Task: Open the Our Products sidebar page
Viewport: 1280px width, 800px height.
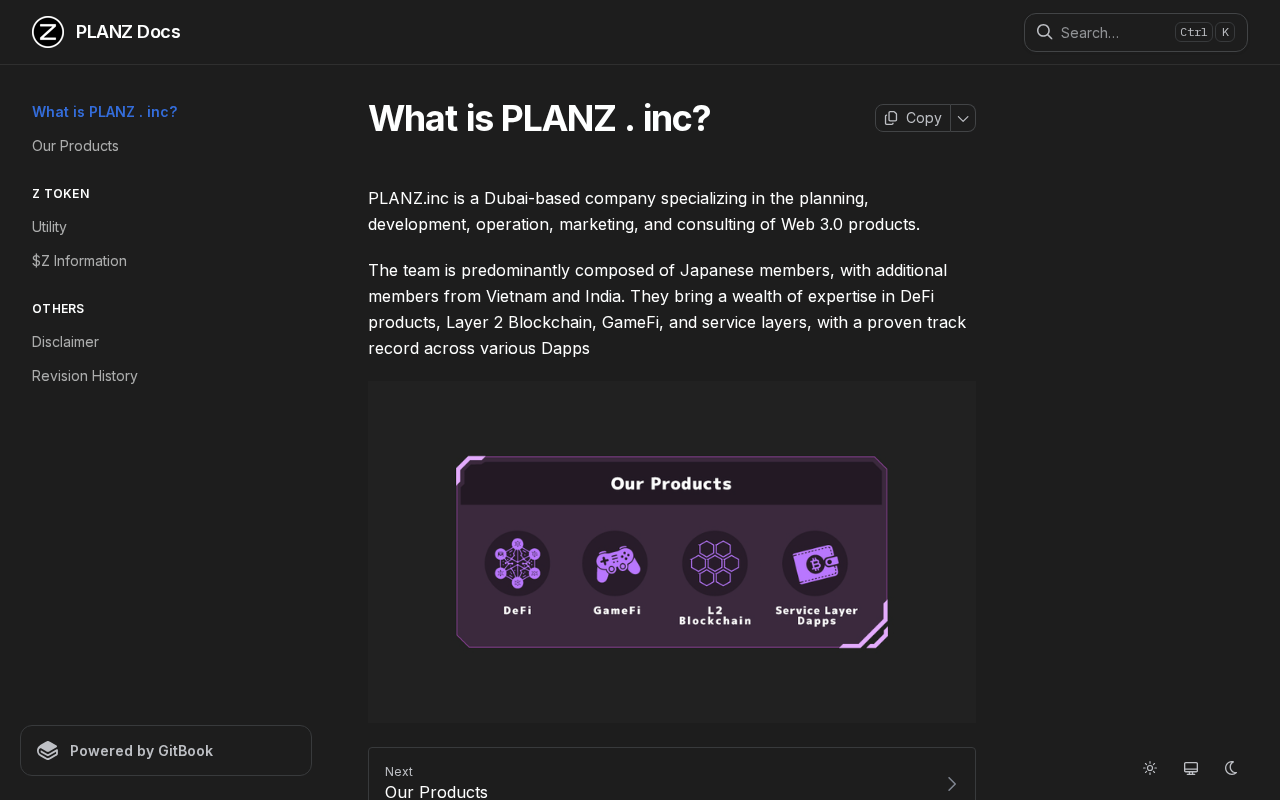Action: coord(75,146)
